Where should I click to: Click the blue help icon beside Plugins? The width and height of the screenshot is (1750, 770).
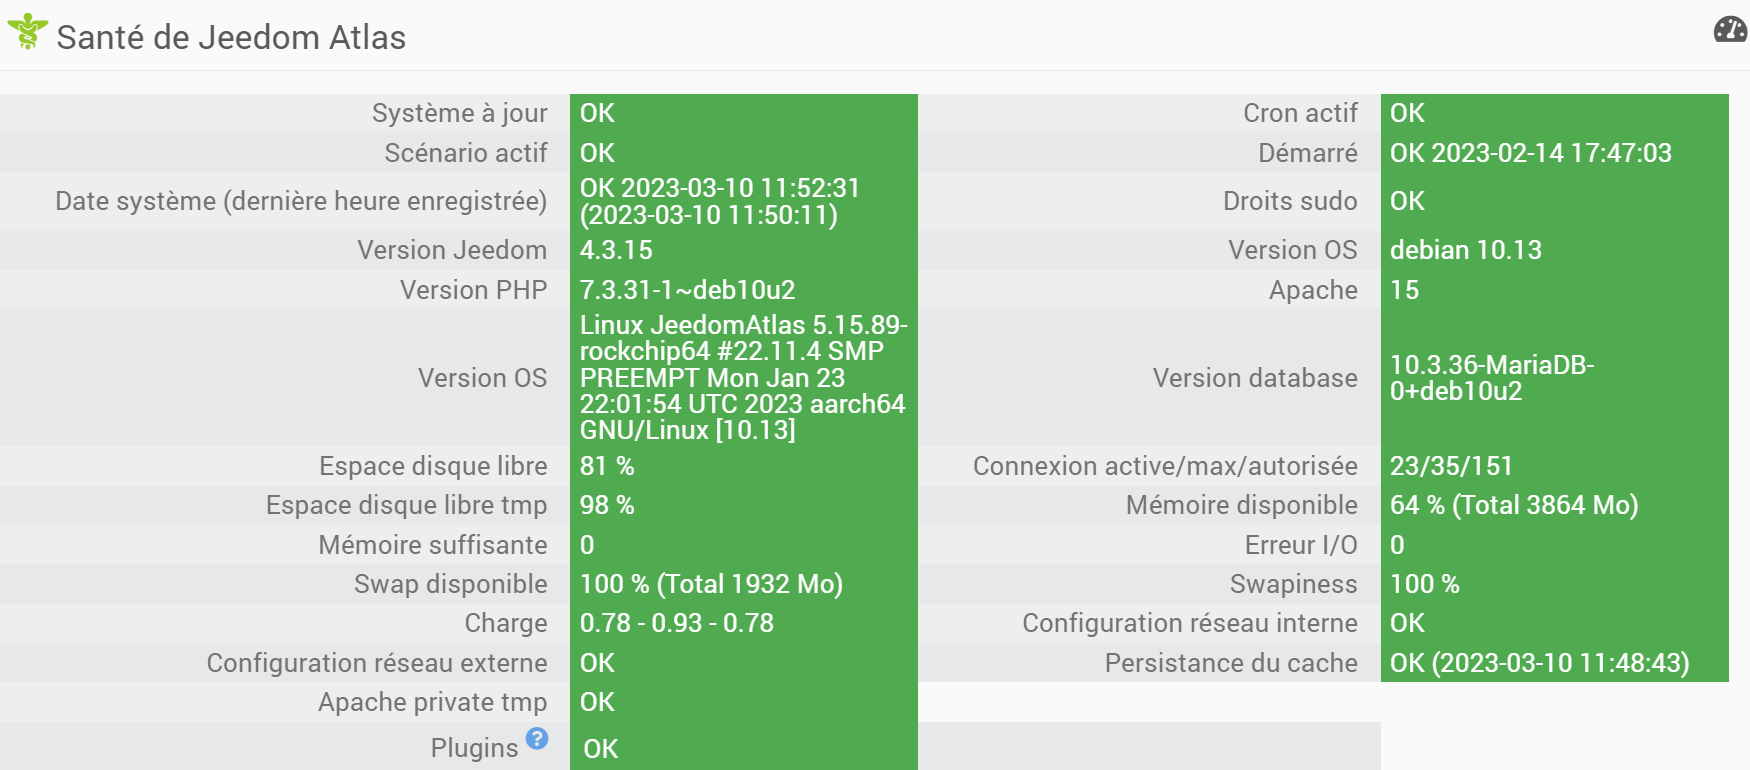[x=537, y=739]
